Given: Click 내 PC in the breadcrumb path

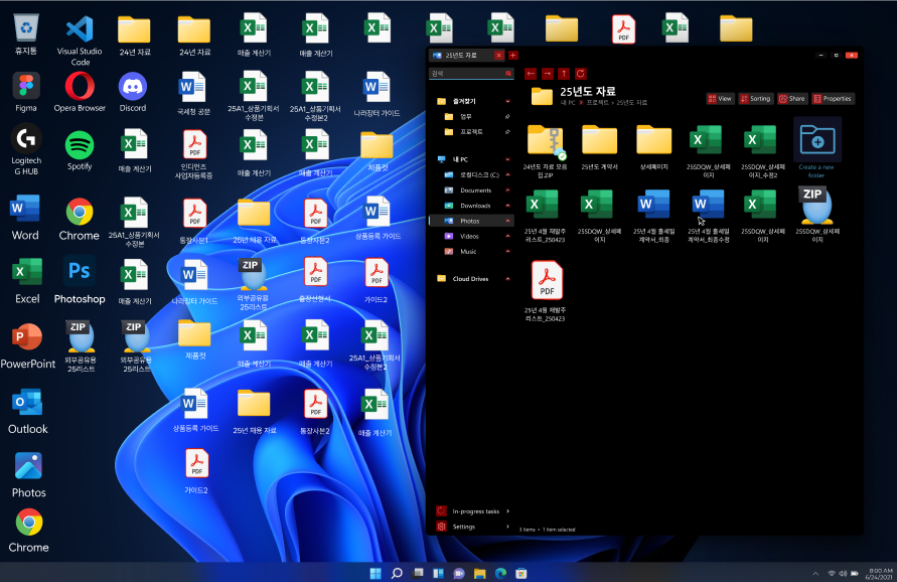Looking at the screenshot, I should tap(568, 103).
